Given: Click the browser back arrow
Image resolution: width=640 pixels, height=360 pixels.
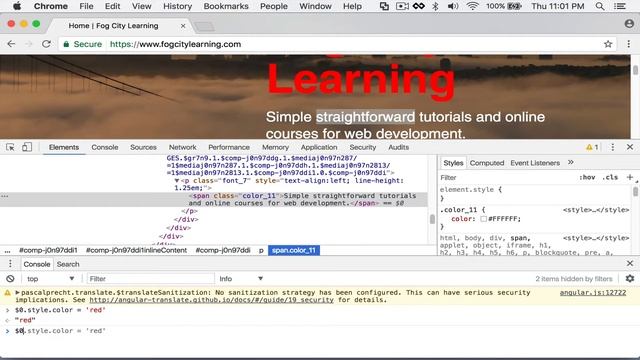Looking at the screenshot, I should point(11,44).
